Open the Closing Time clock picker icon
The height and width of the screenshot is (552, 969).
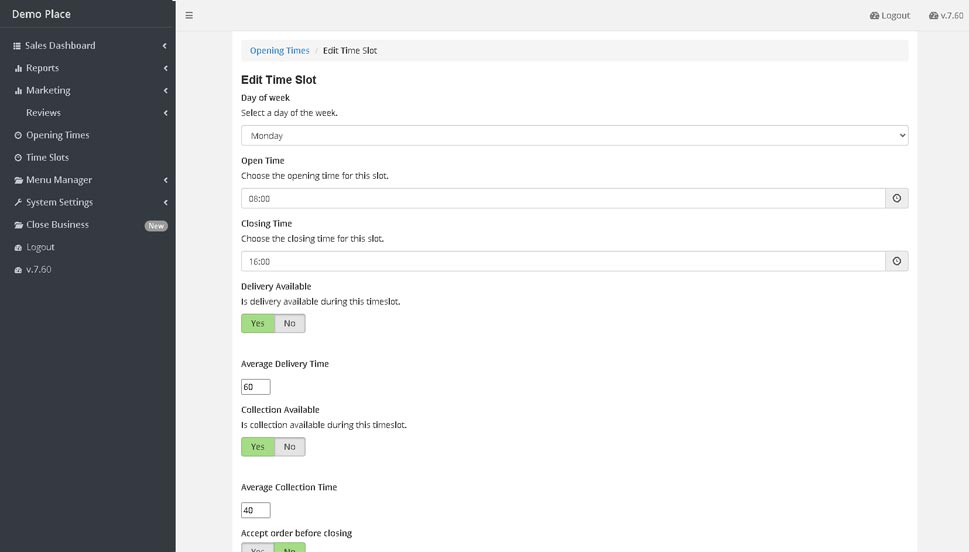tap(897, 261)
